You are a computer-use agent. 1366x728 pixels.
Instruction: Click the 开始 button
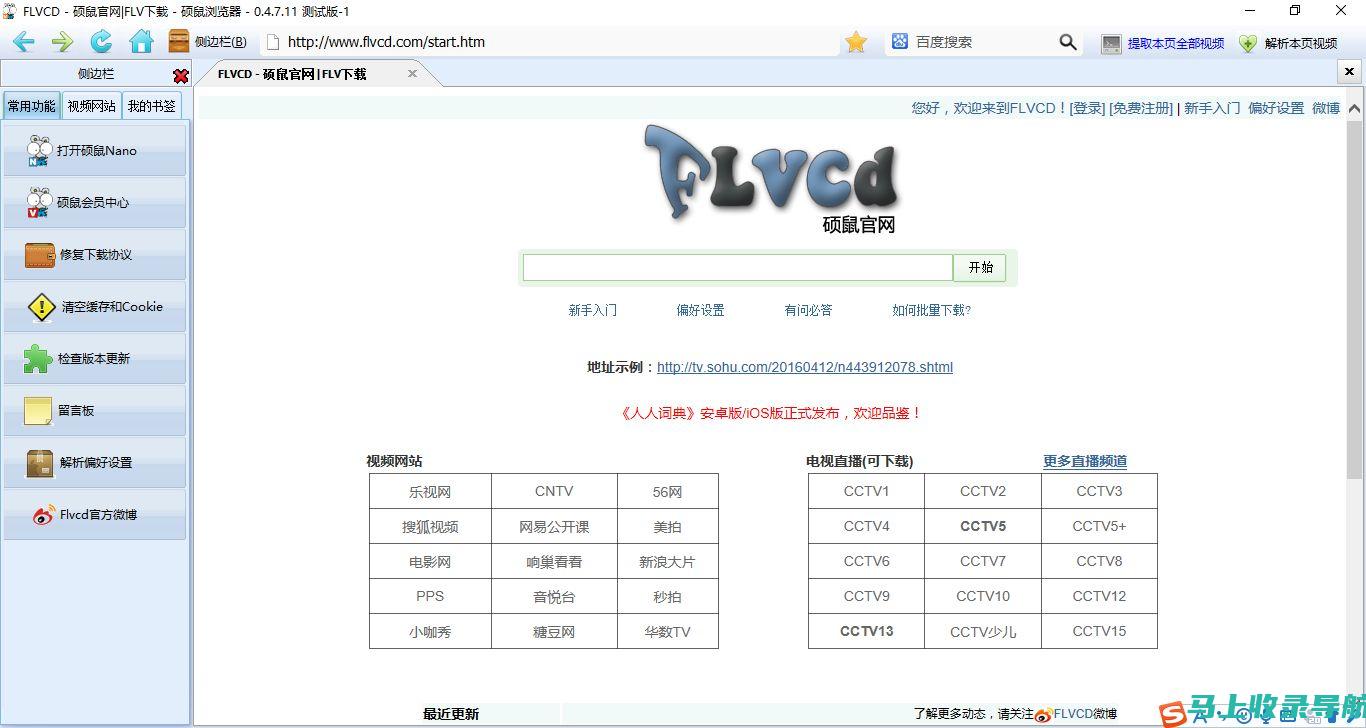pos(980,267)
